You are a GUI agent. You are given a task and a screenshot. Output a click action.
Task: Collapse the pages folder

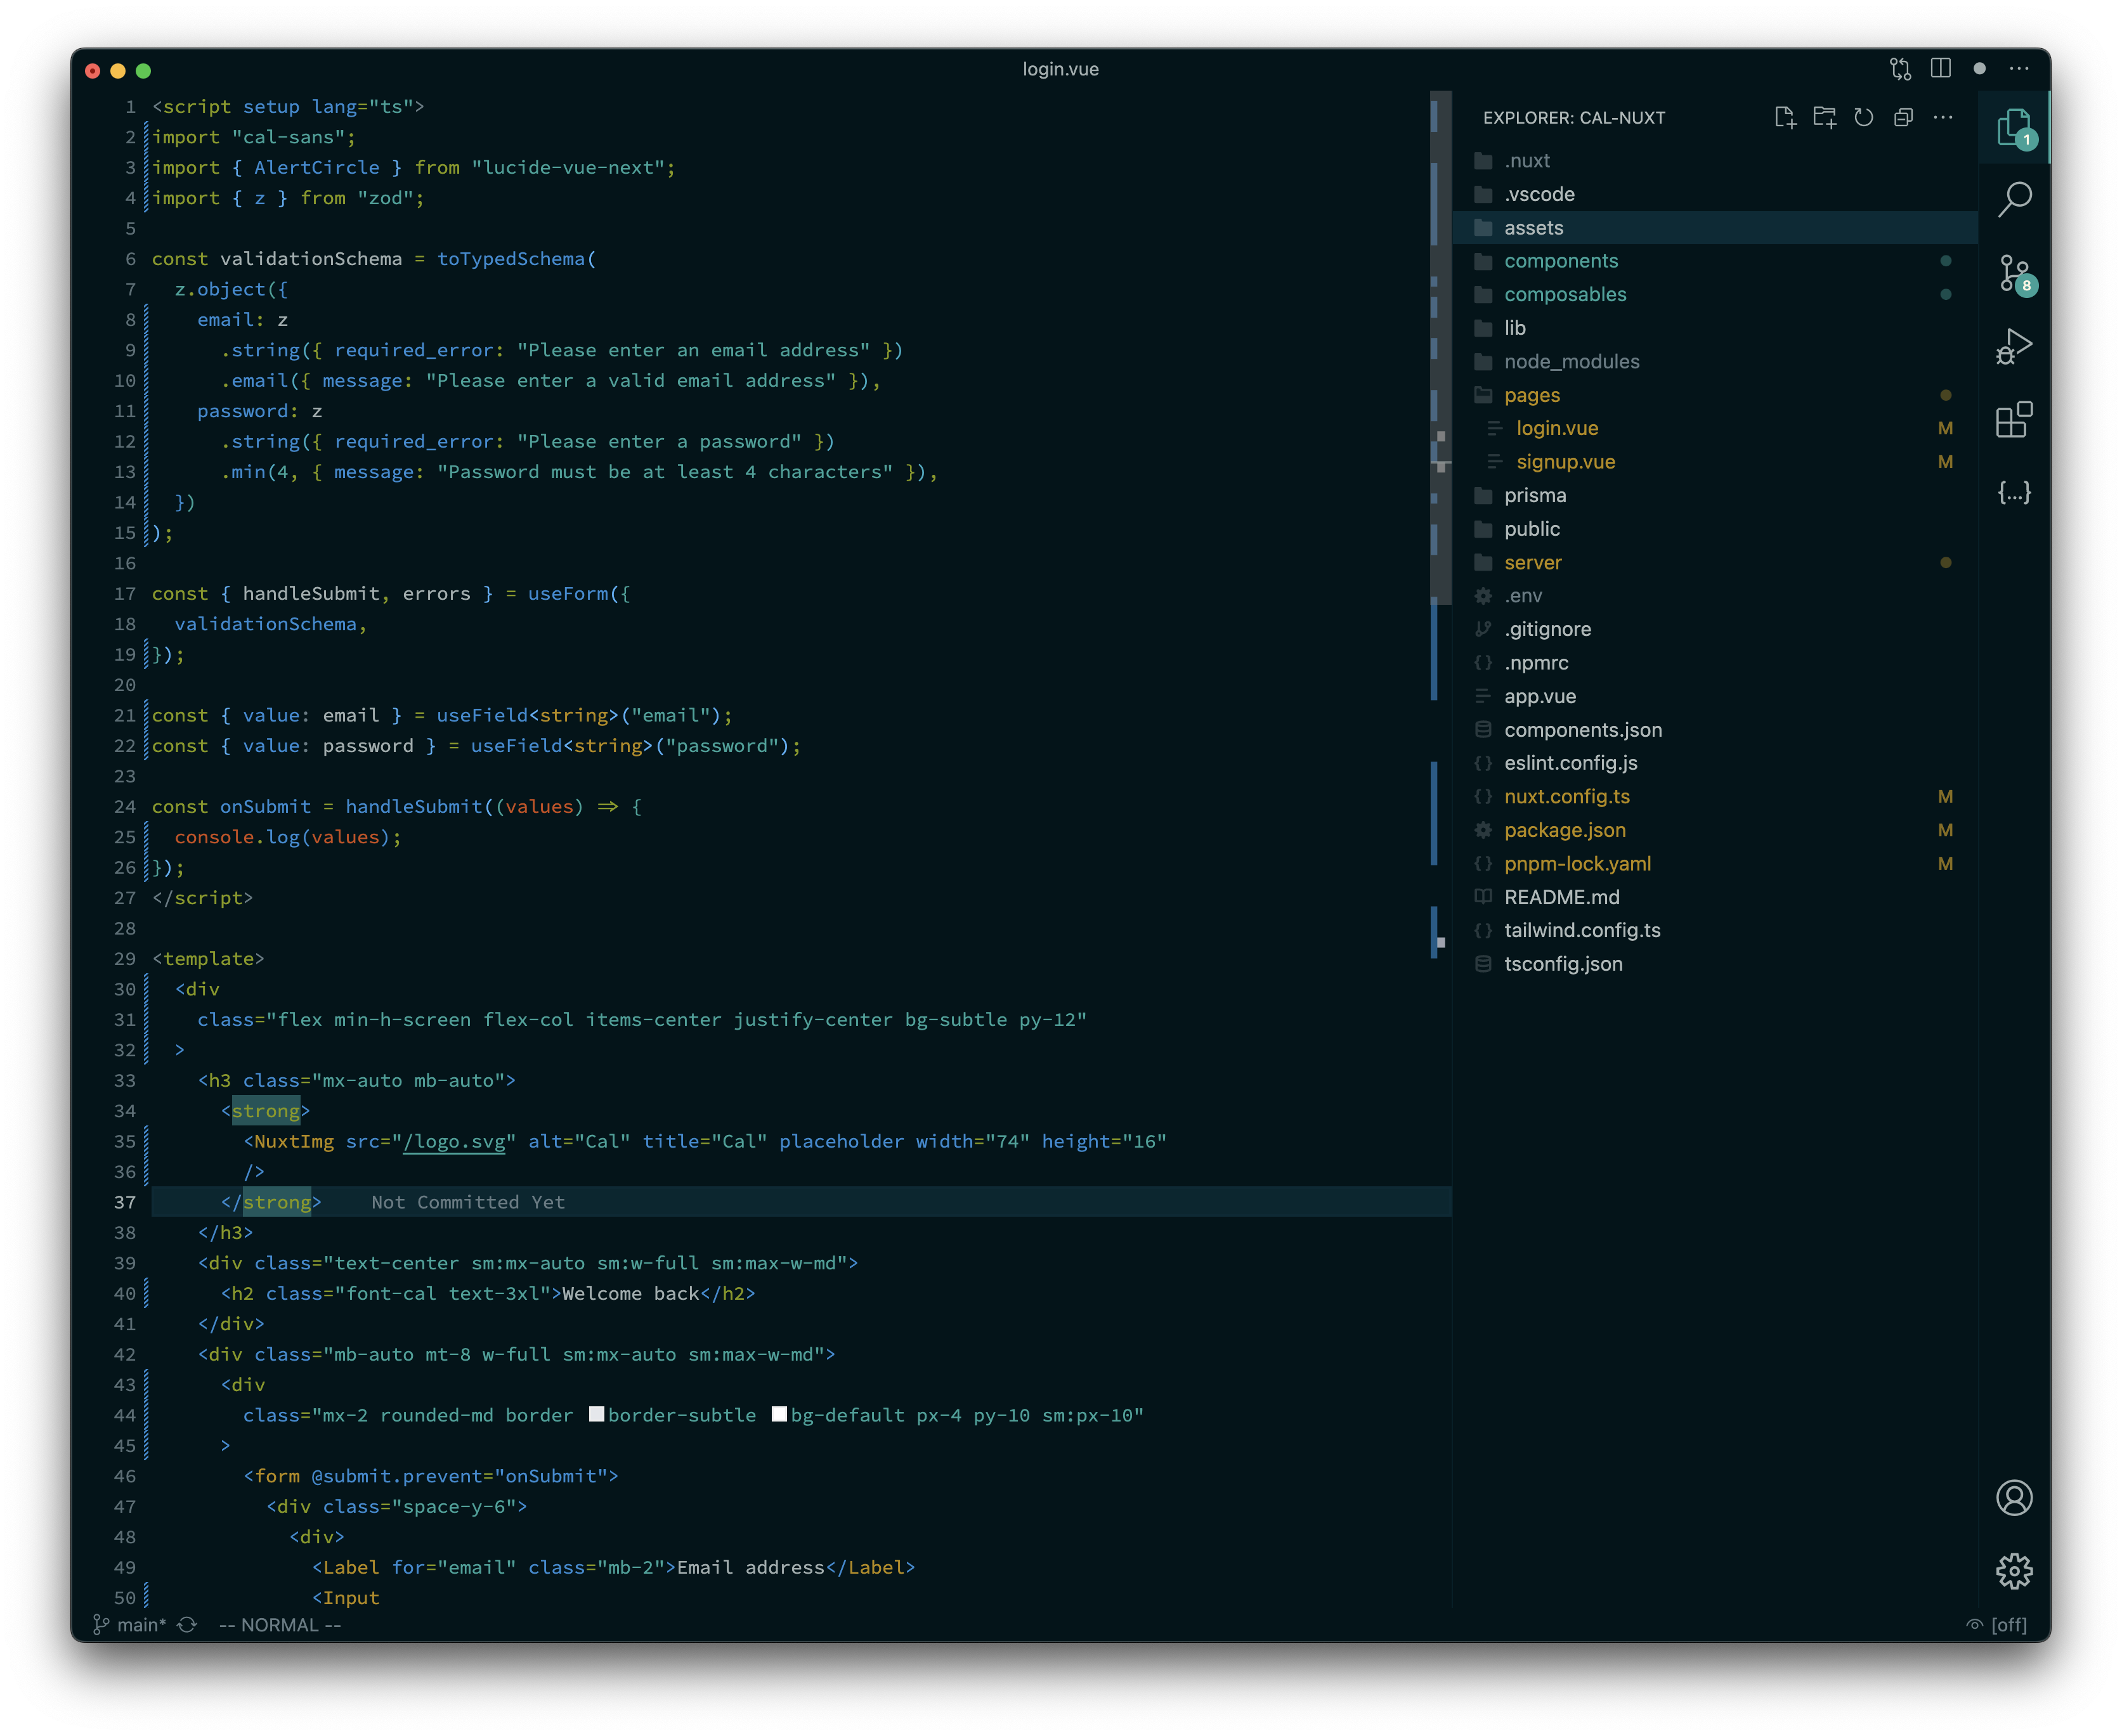coord(1531,395)
